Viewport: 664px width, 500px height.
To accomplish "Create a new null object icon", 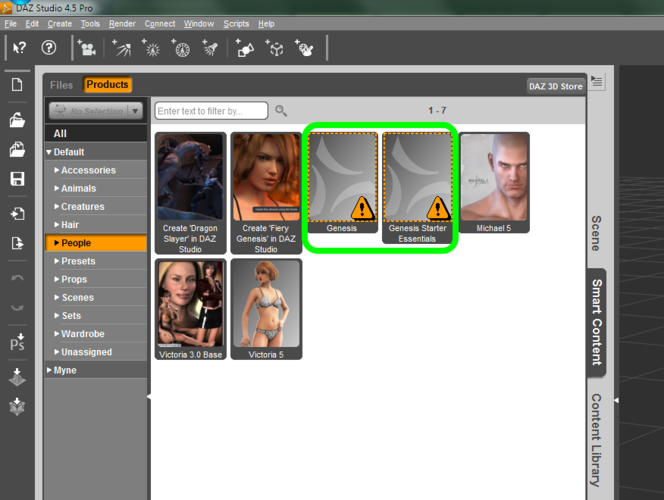I will 274,48.
